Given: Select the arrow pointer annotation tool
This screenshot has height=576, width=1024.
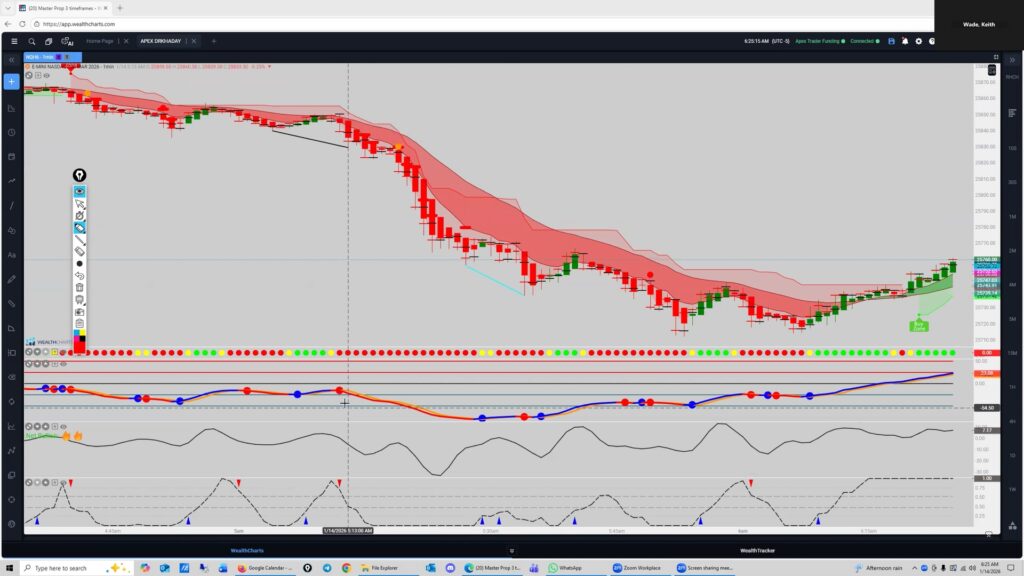Looking at the screenshot, I should tap(80, 203).
